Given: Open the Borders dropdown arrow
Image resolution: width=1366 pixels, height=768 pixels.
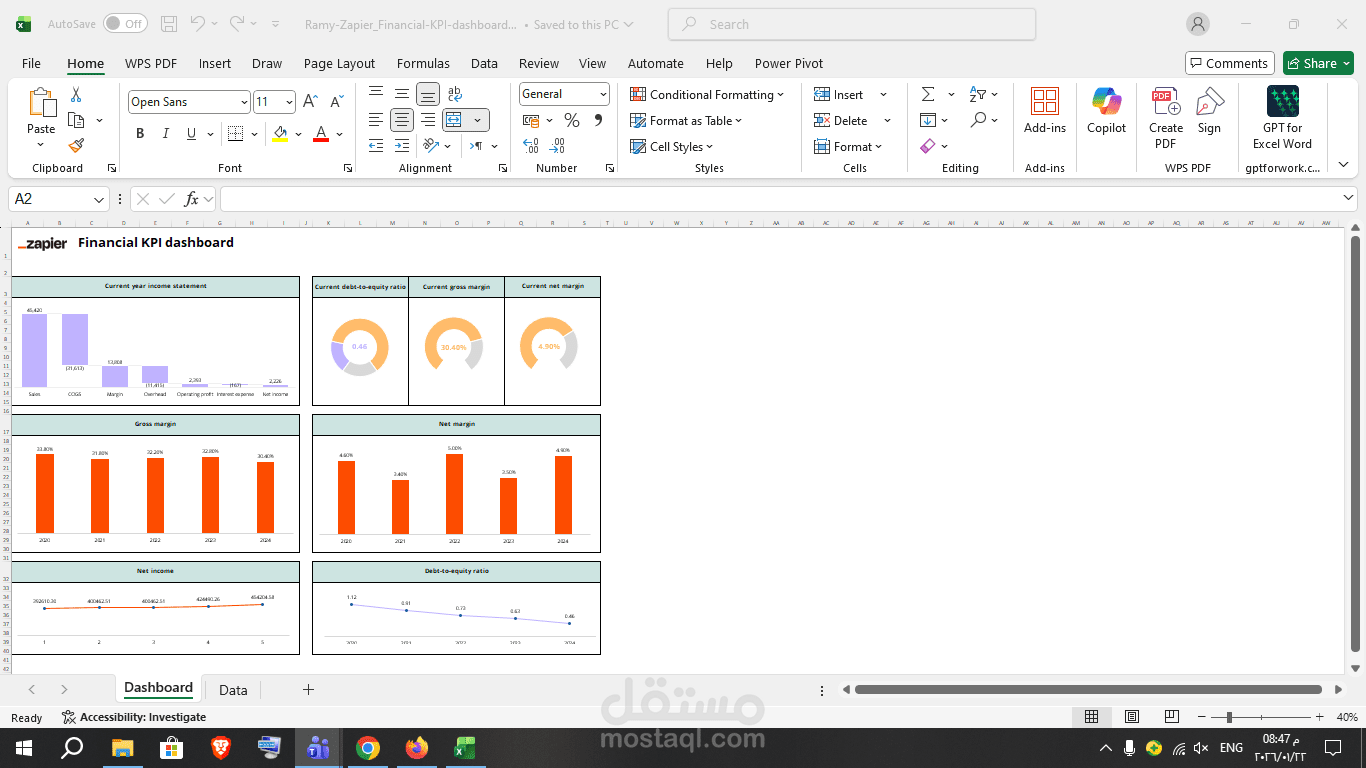Looking at the screenshot, I should click(255, 134).
